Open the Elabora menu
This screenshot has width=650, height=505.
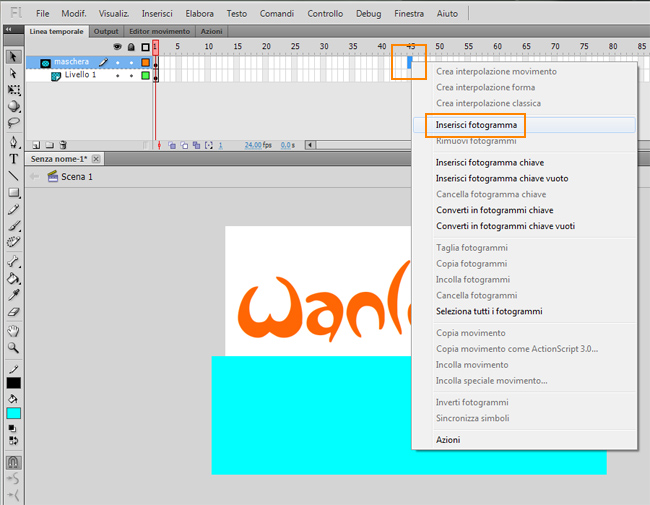click(x=199, y=14)
